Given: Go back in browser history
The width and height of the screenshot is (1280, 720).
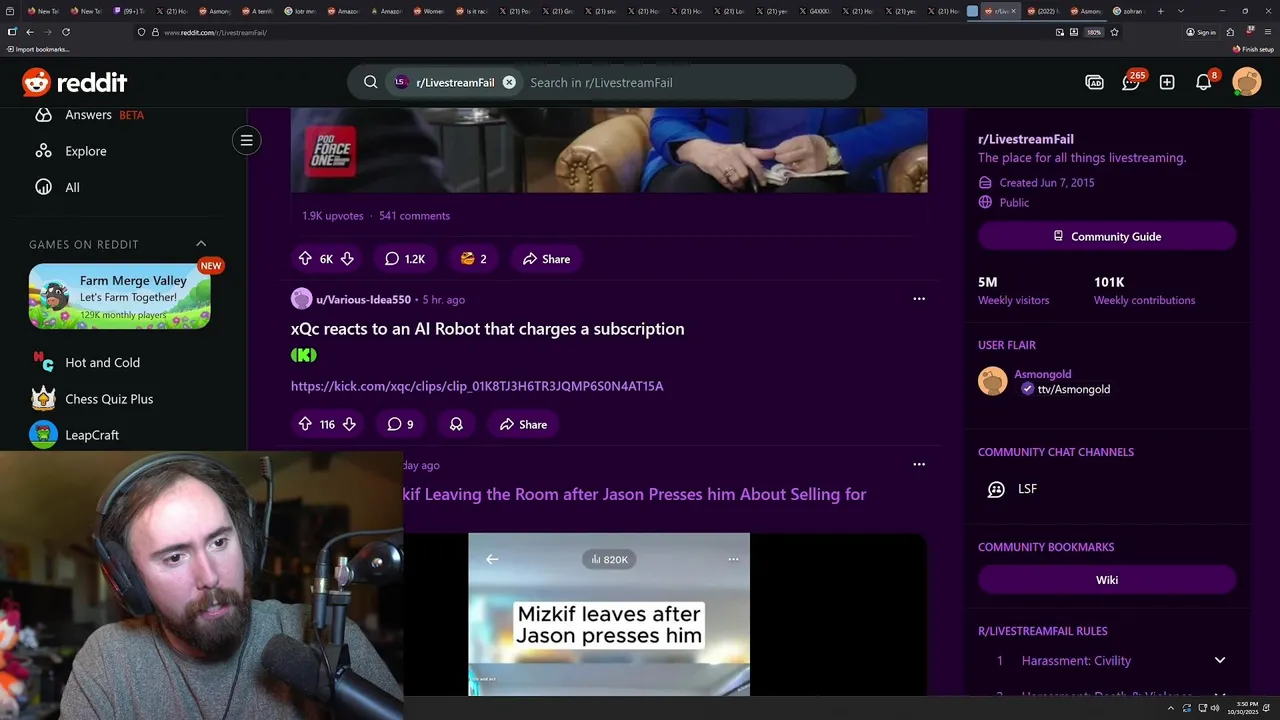Looking at the screenshot, I should pyautogui.click(x=30, y=32).
